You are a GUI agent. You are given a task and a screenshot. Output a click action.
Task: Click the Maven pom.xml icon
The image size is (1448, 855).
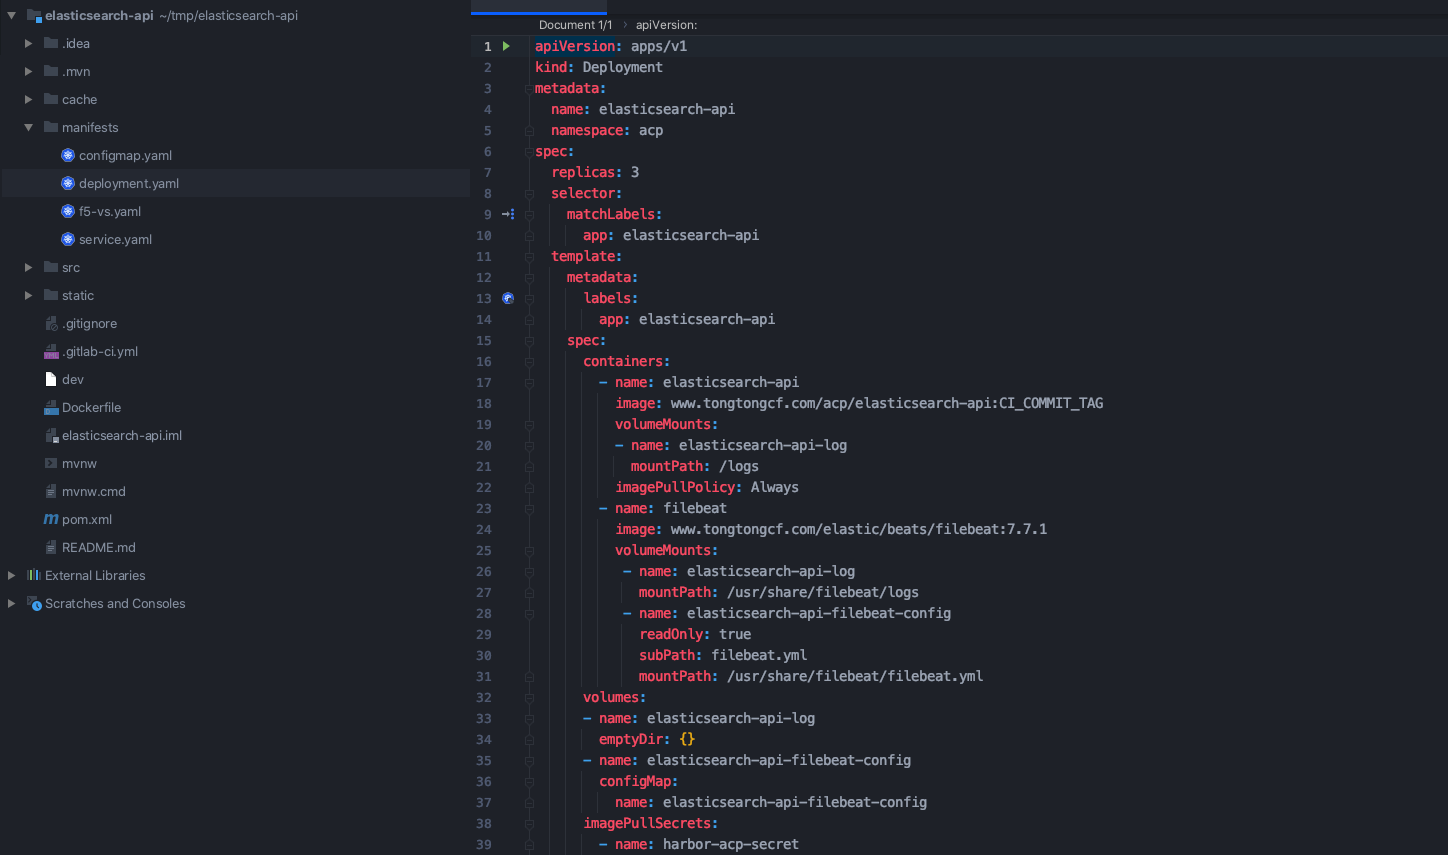[x=51, y=519]
